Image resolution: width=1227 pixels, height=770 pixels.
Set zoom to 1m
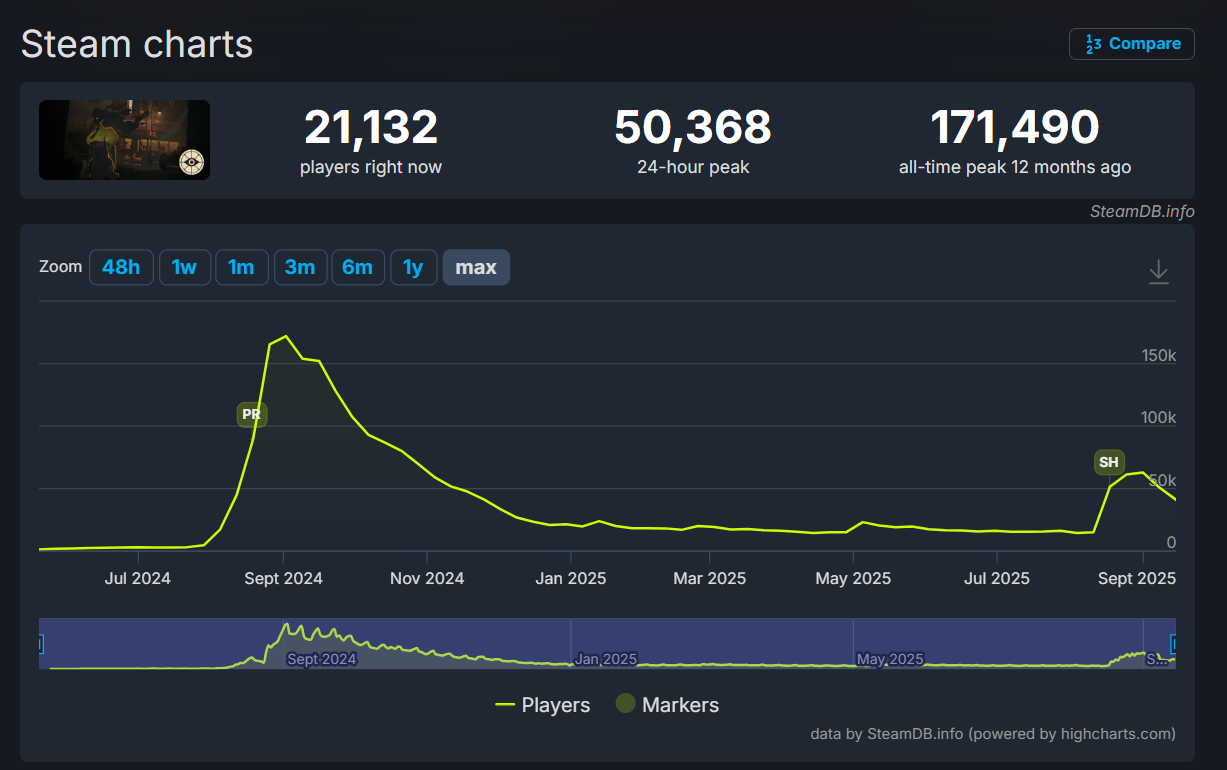(241, 267)
